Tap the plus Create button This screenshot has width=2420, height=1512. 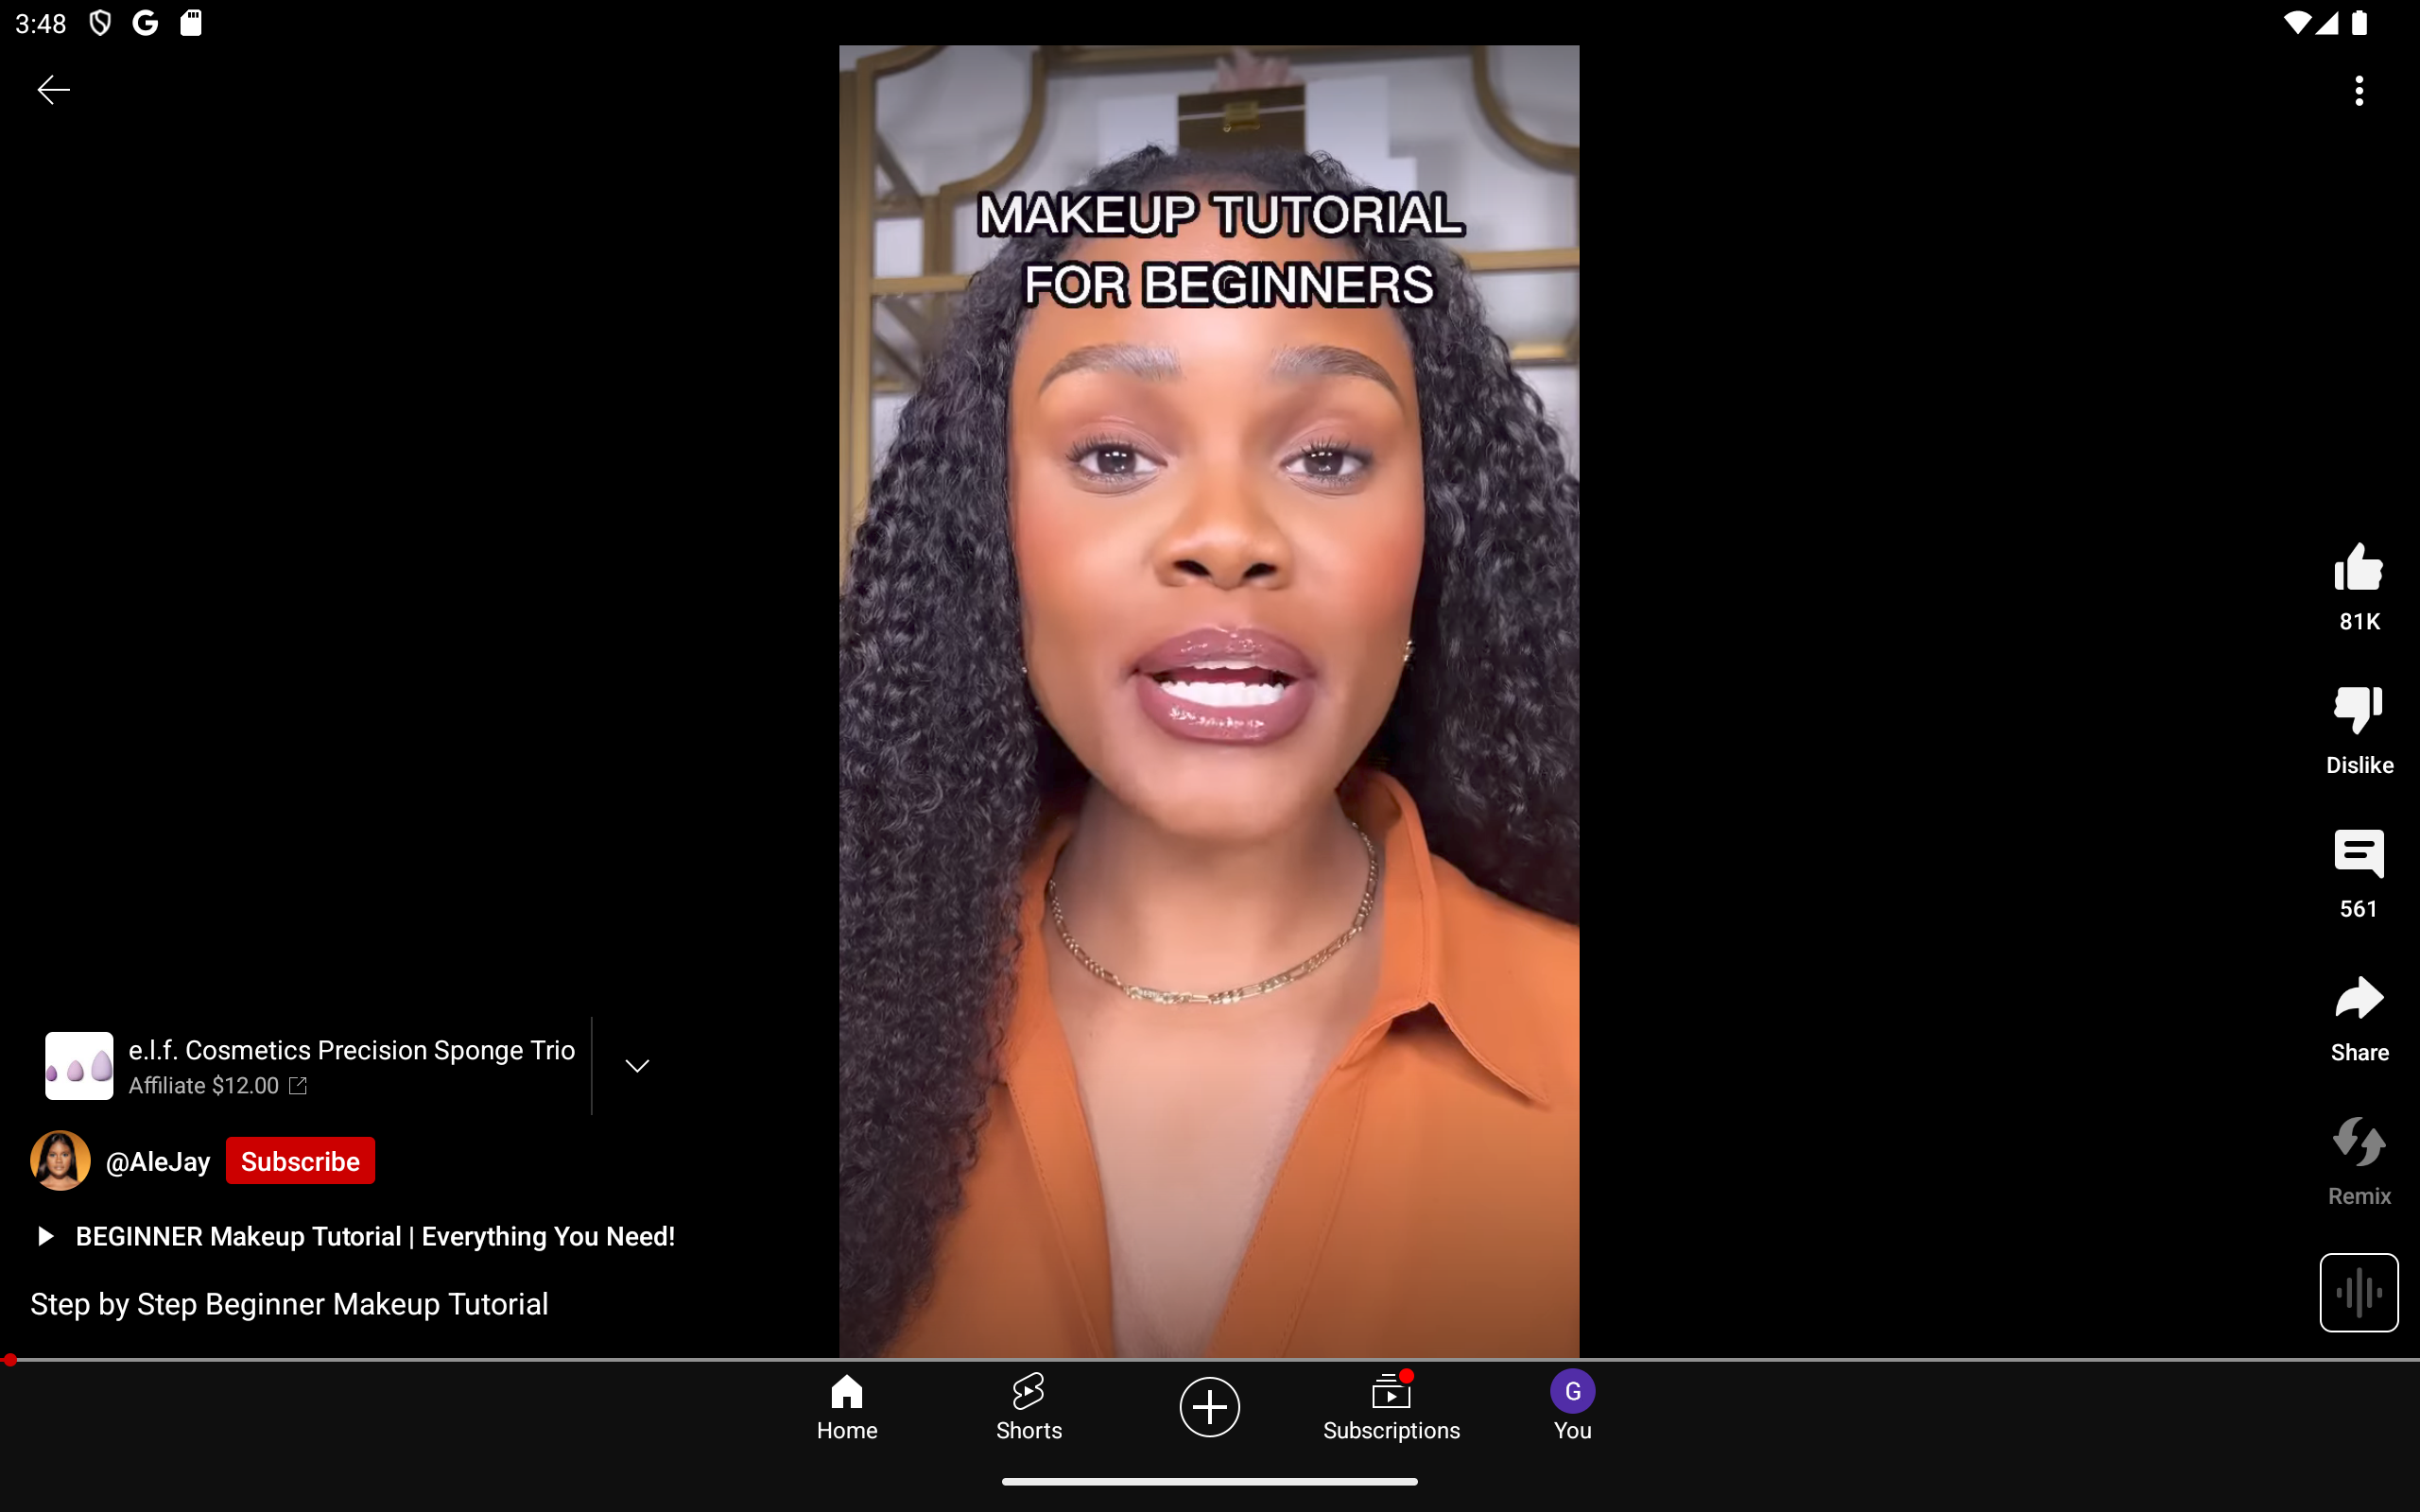(1209, 1407)
